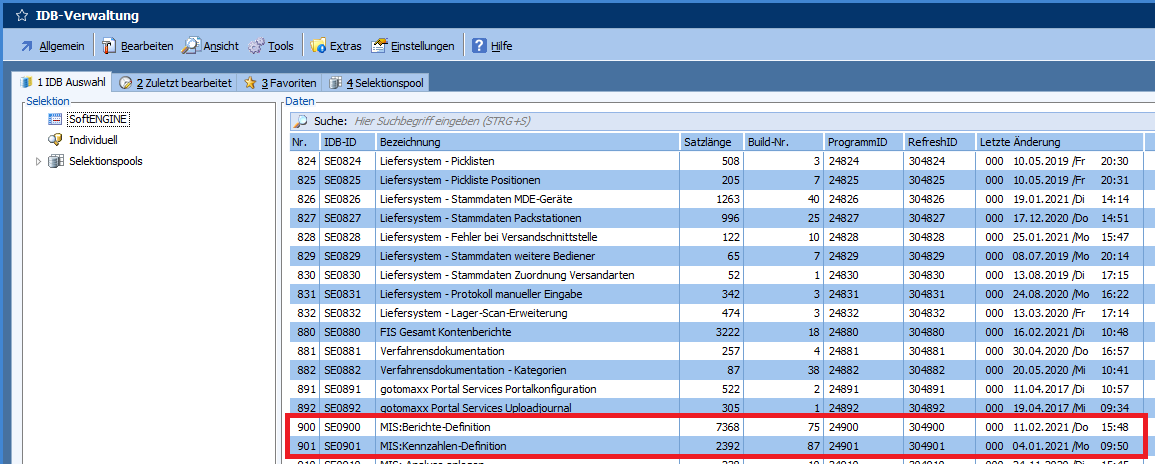Select SoftENGINE in selection tree
The width and height of the screenshot is (1160, 473).
pyautogui.click(x=98, y=119)
